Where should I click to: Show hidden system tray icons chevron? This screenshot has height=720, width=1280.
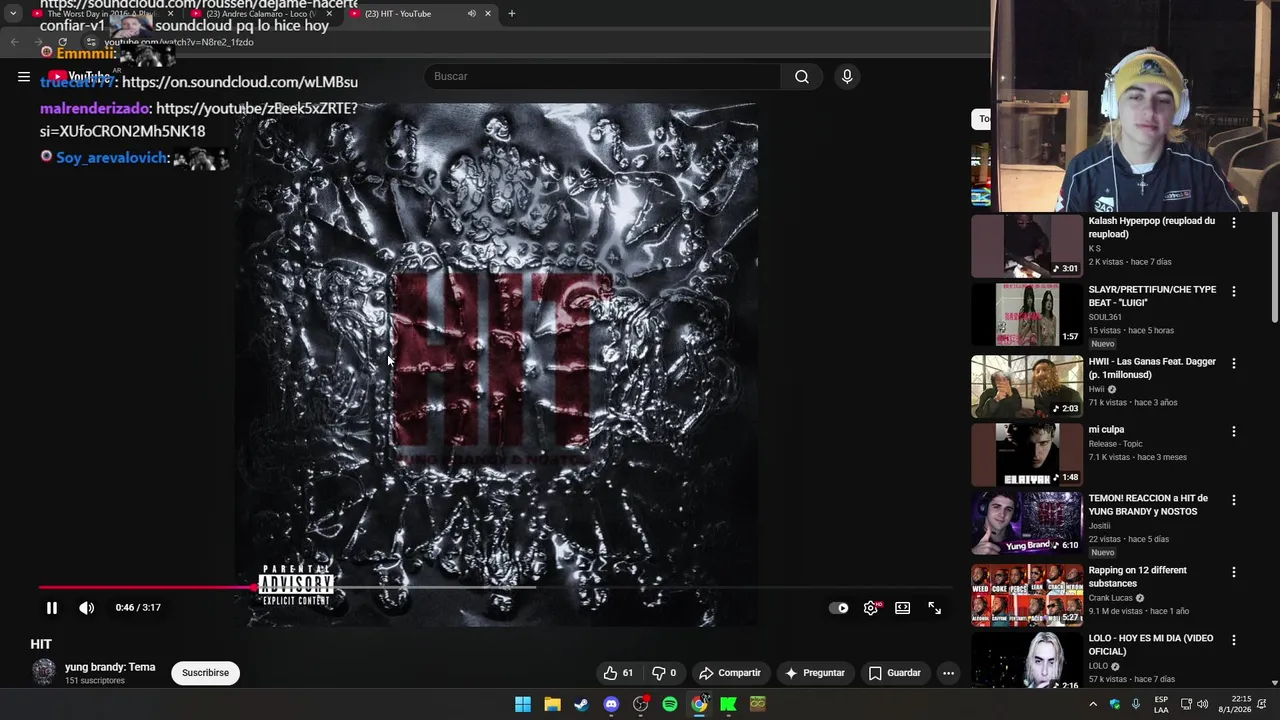[x=1093, y=704]
